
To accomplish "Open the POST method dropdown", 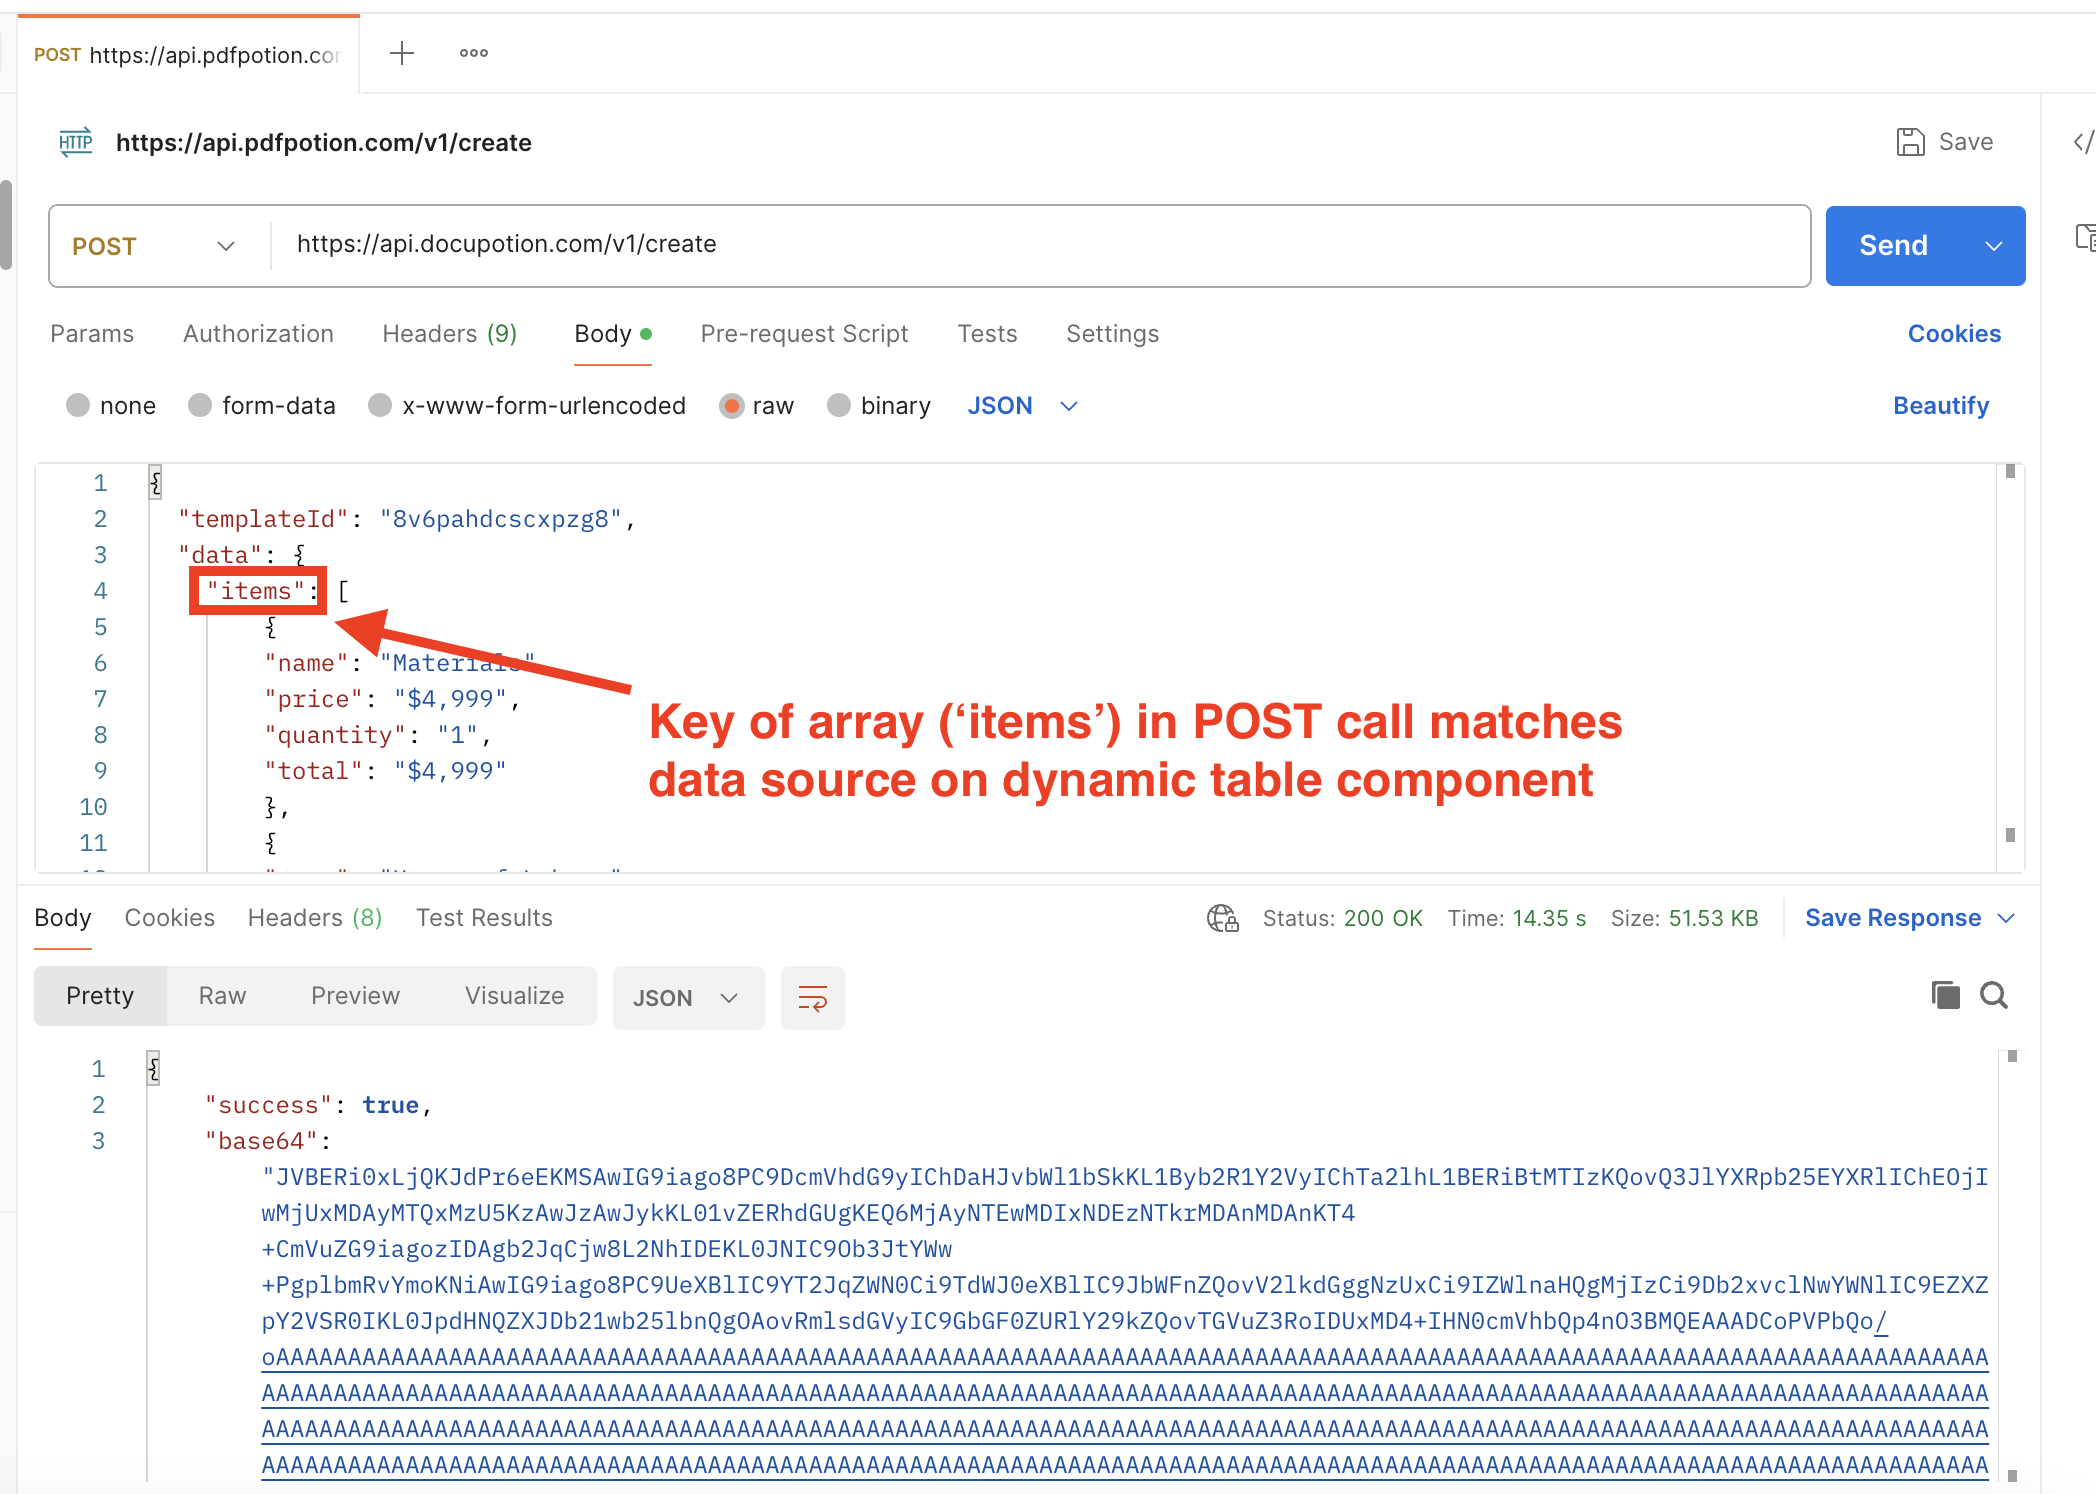I will coord(155,246).
